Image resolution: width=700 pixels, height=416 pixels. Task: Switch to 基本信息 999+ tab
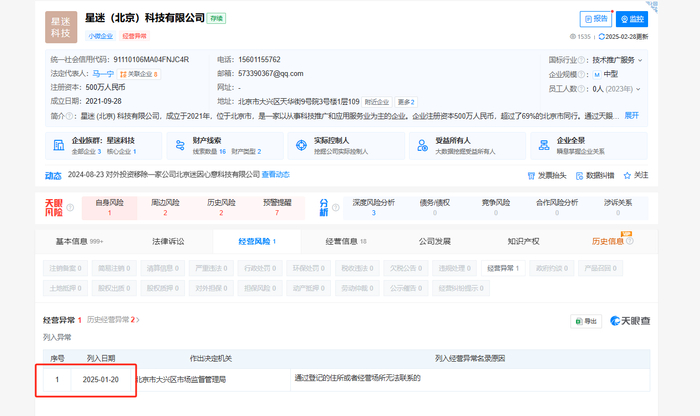pos(79,241)
